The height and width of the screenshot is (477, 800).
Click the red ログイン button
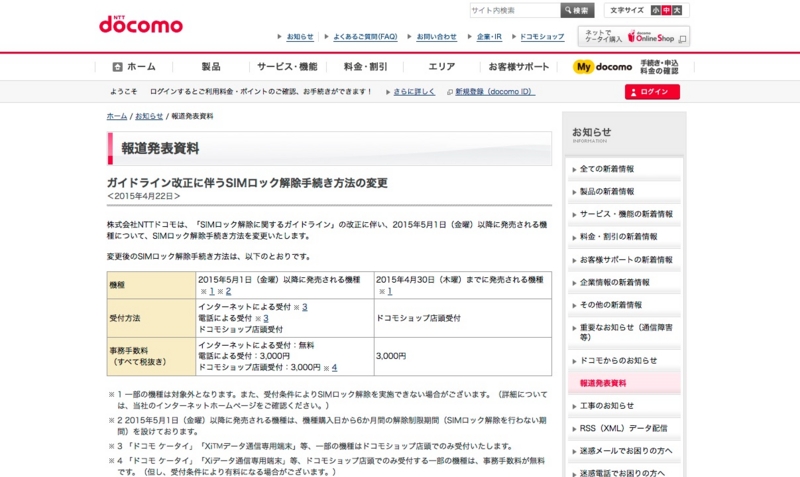[652, 92]
